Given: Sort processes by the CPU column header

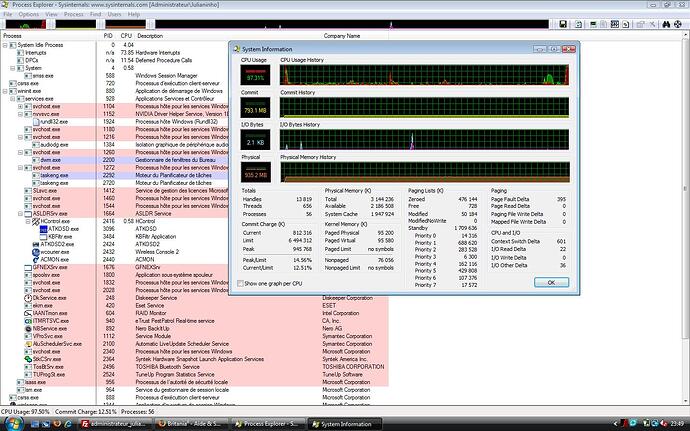Looking at the screenshot, I should (126, 36).
